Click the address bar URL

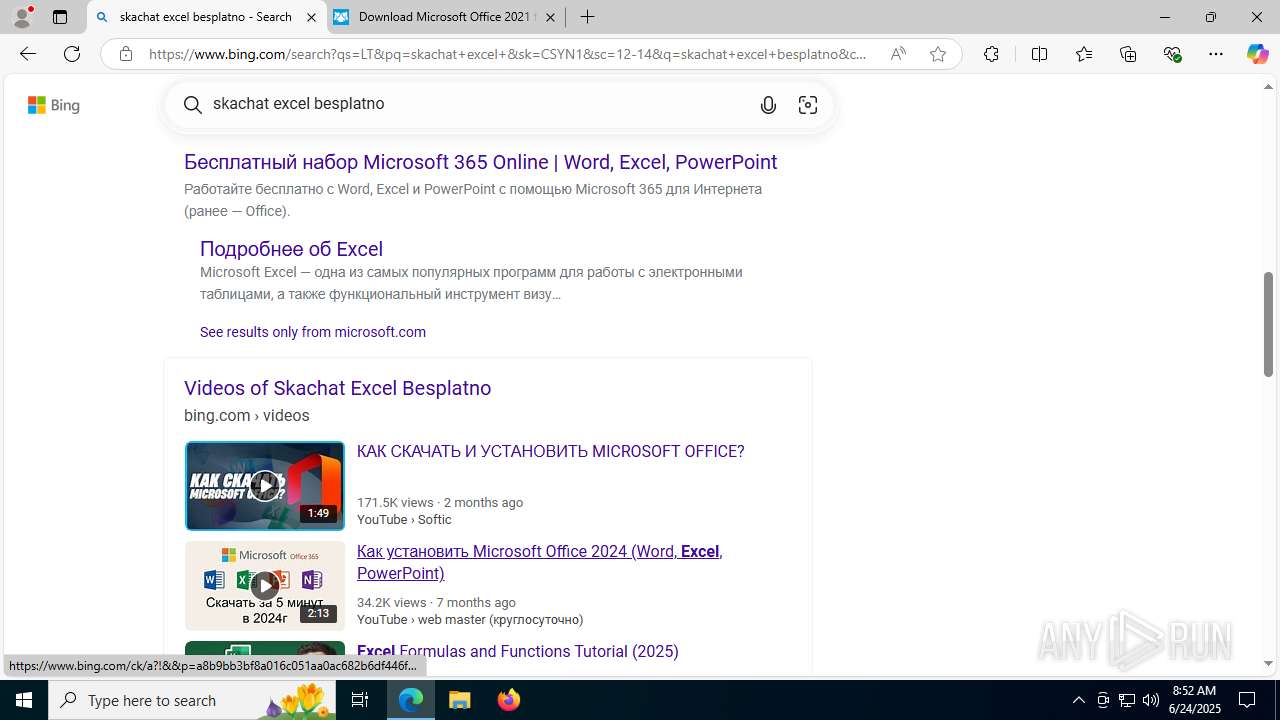coord(508,54)
